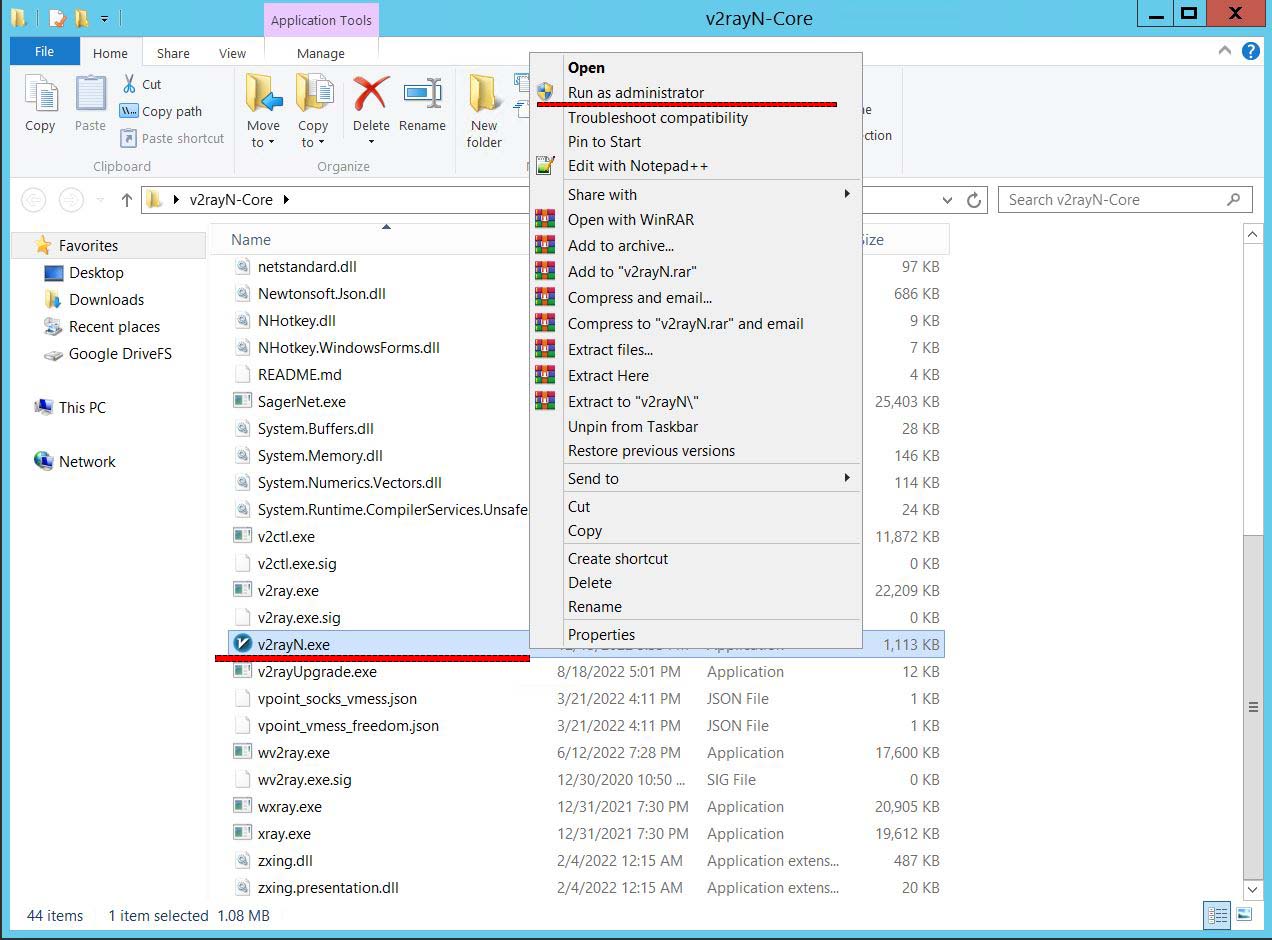Choose Add to "v2rayN.rar"
The height and width of the screenshot is (940, 1272).
click(632, 271)
